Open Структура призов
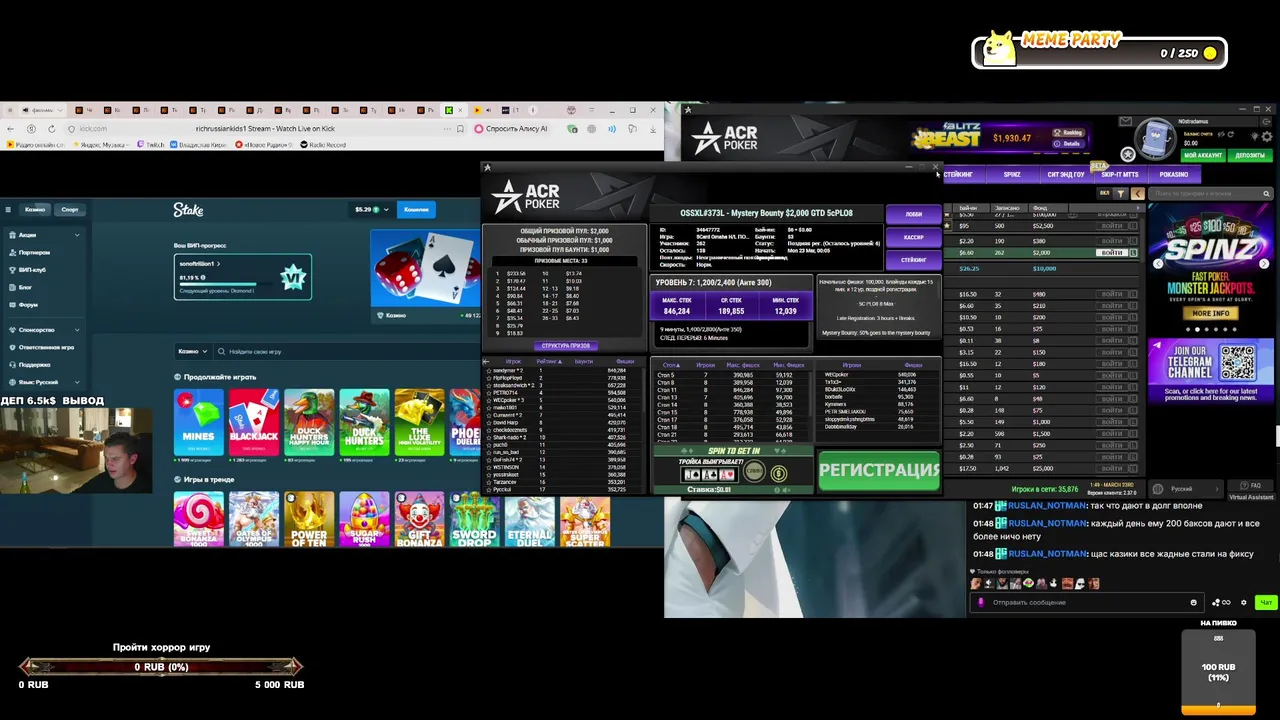The width and height of the screenshot is (1280, 720). tap(565, 346)
